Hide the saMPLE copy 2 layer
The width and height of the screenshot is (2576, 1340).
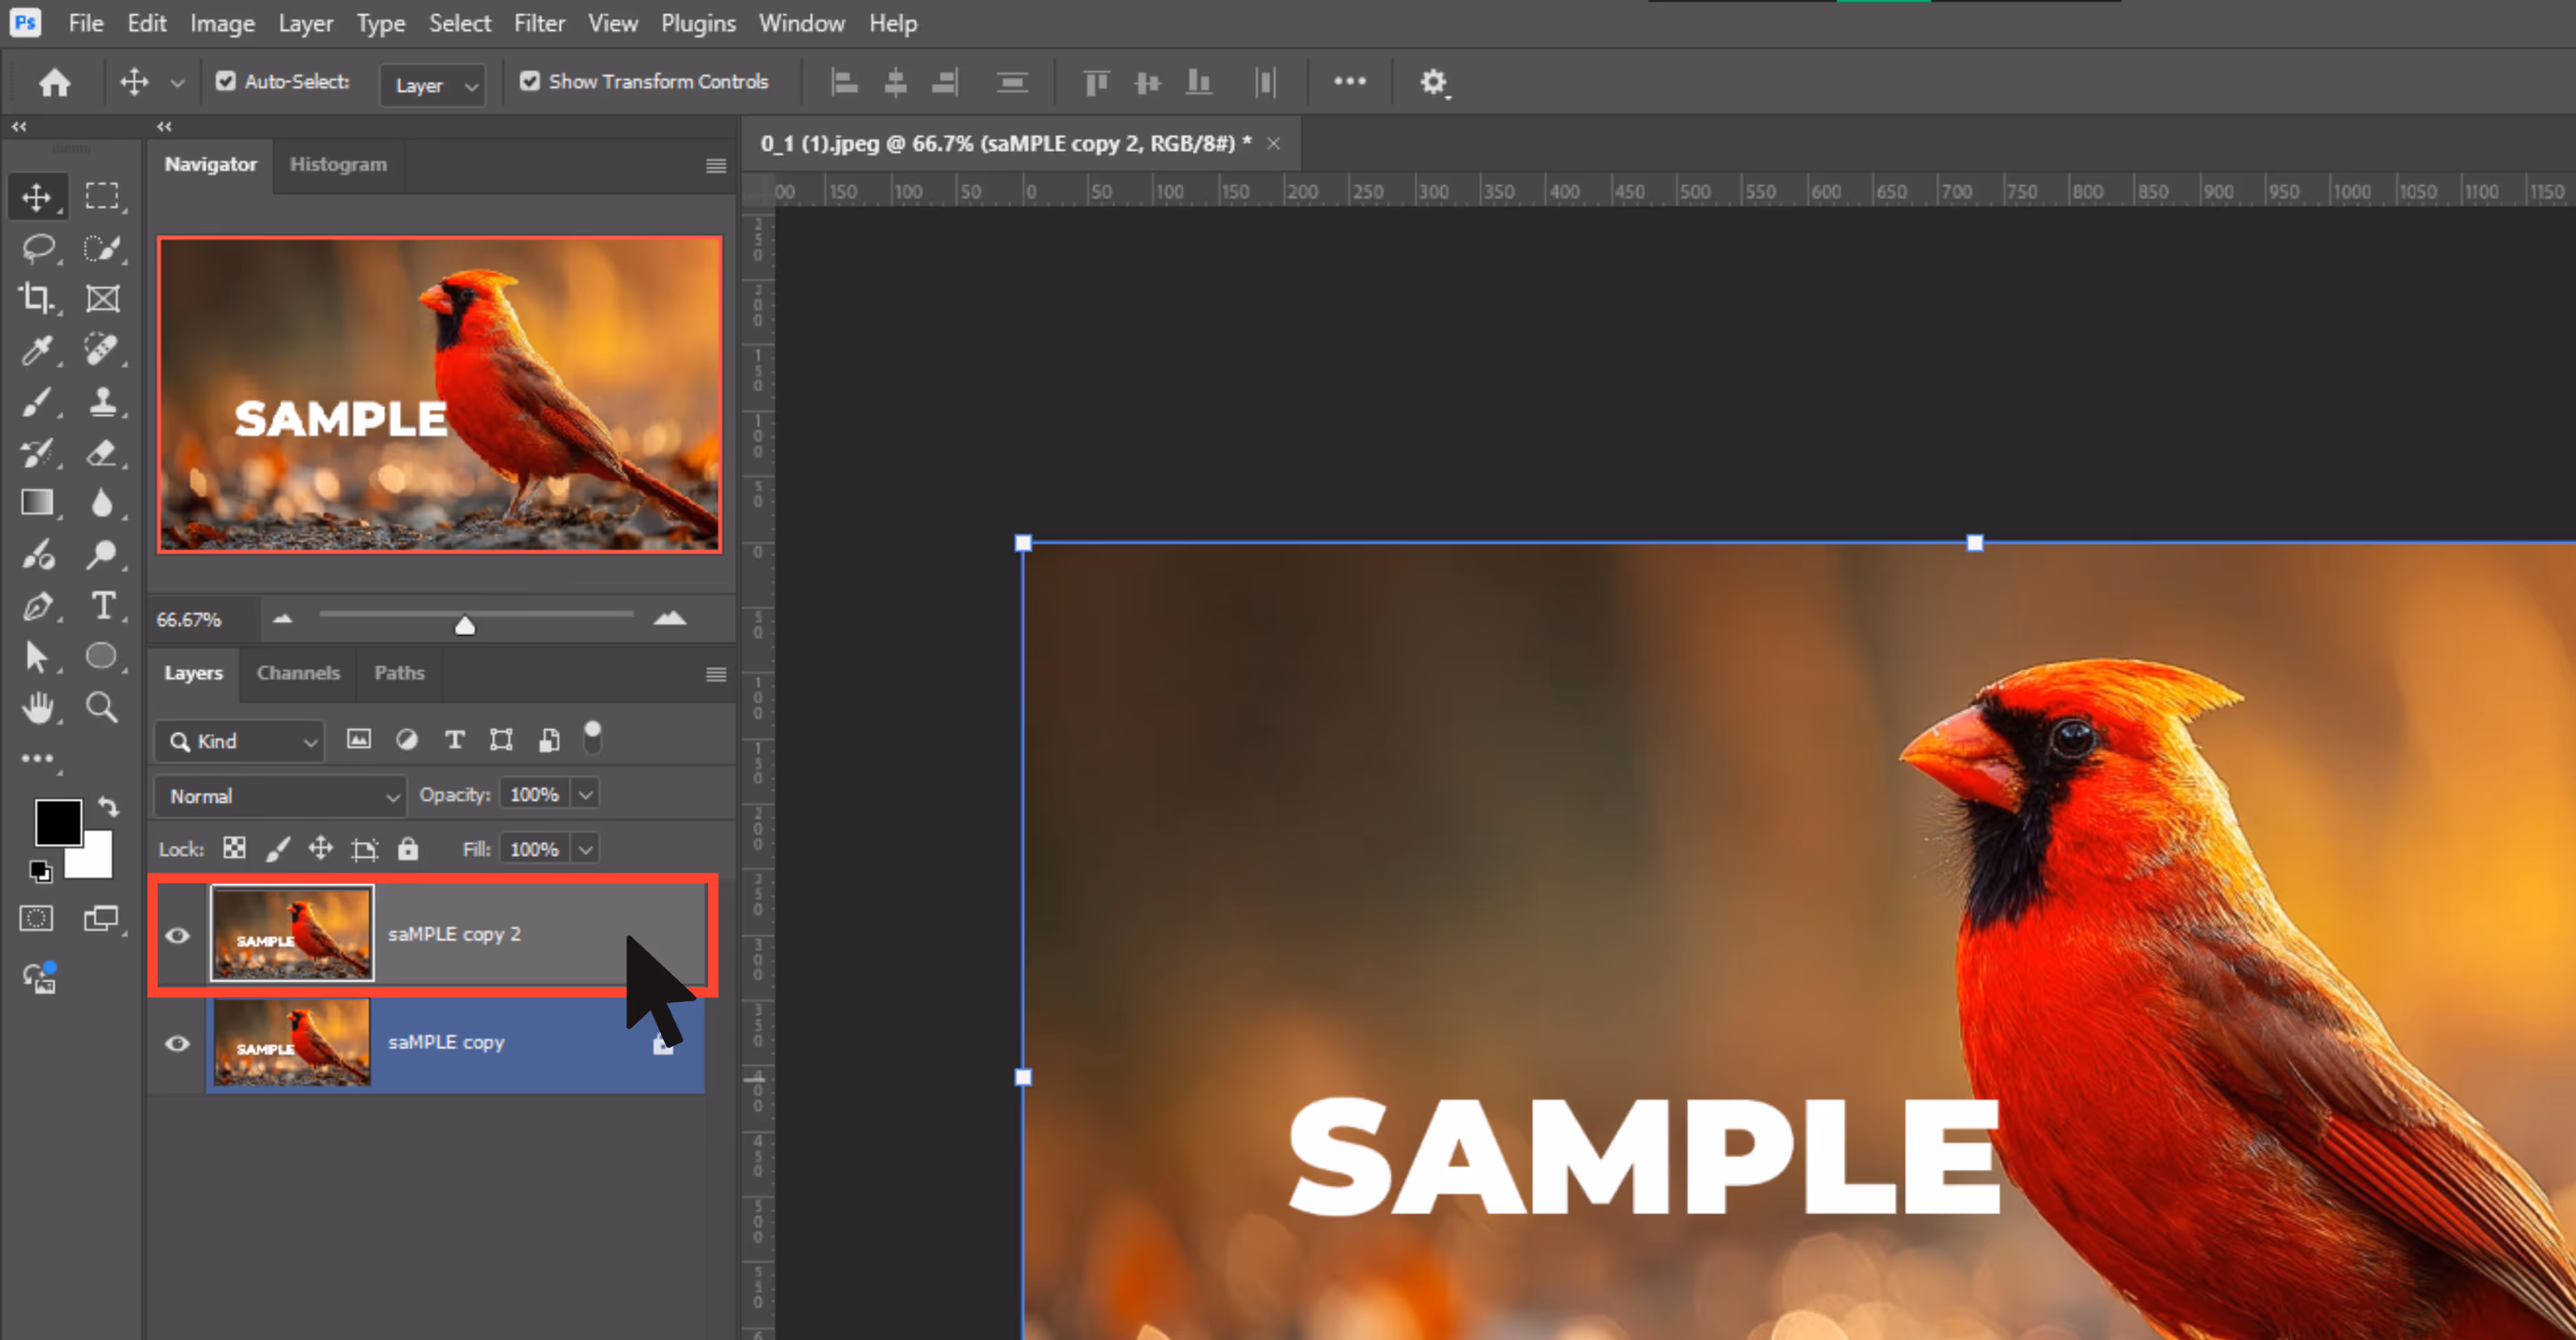[177, 935]
